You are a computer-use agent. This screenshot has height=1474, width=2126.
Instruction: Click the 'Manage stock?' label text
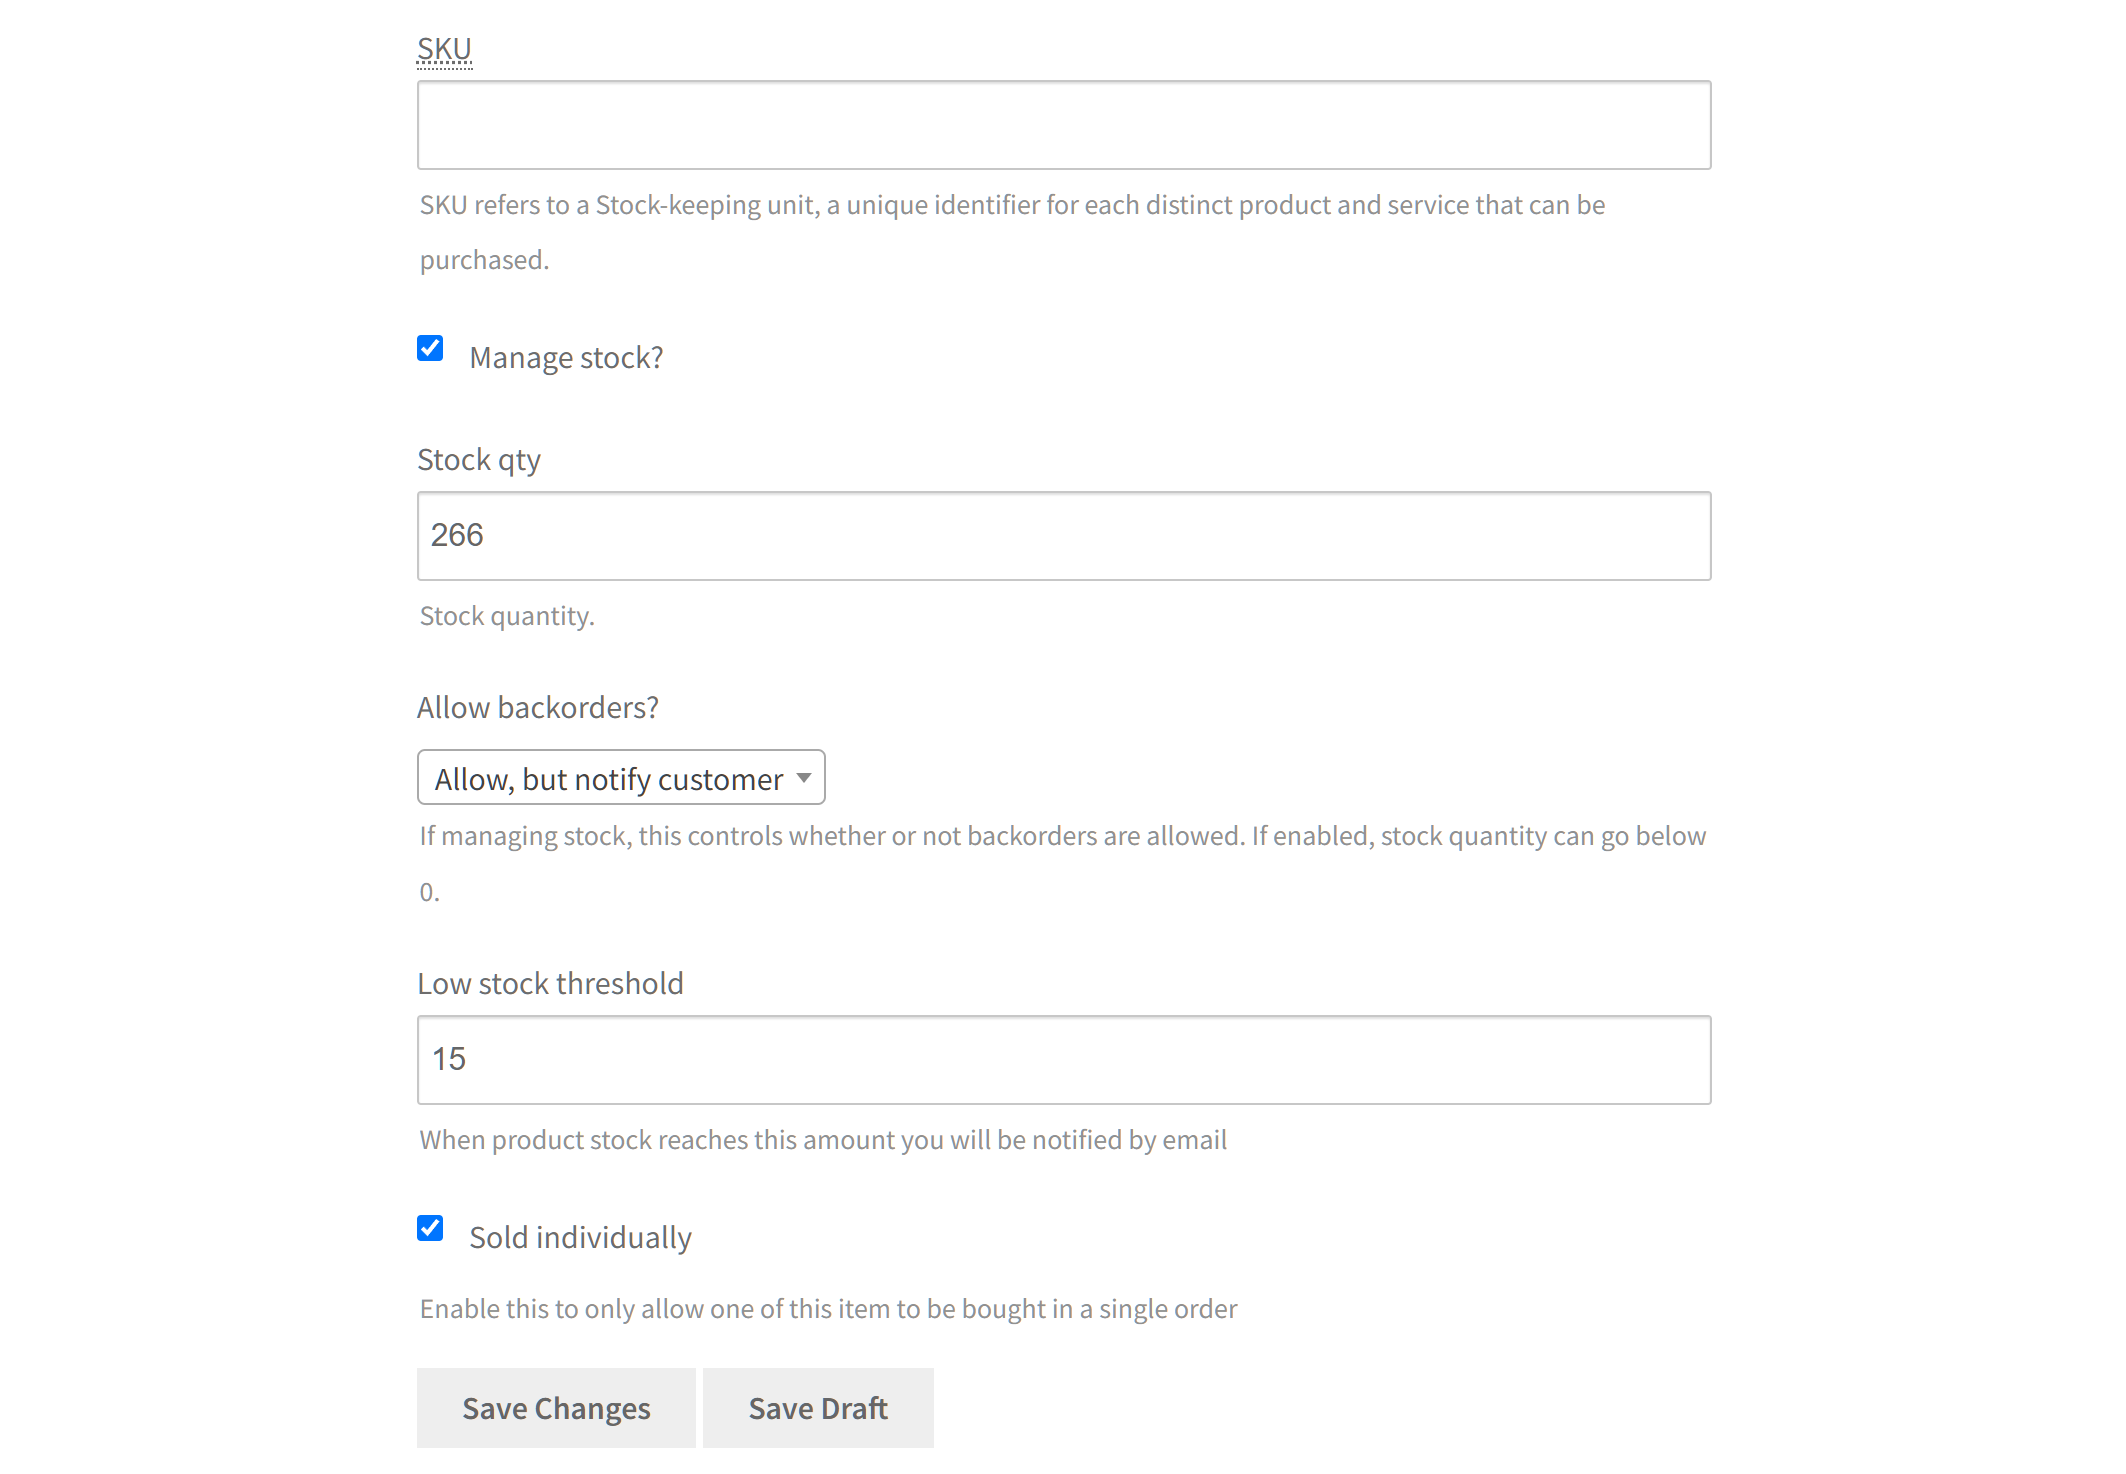point(566,358)
